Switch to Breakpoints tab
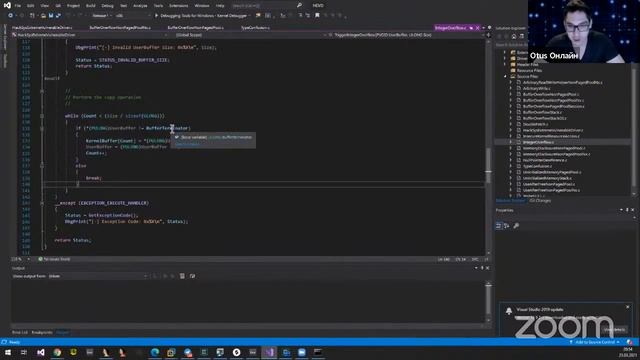640x360 pixels. coord(42,332)
